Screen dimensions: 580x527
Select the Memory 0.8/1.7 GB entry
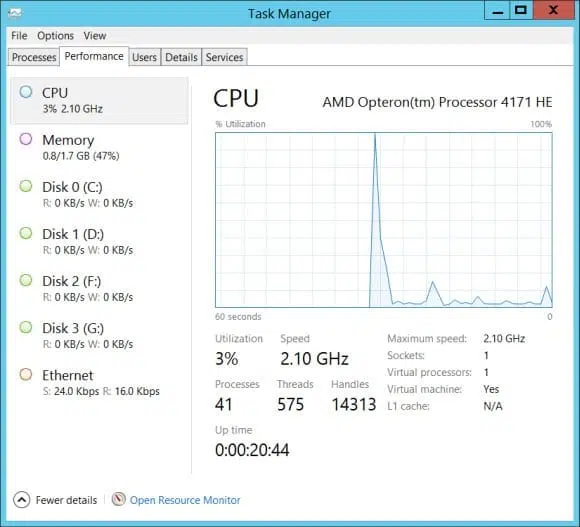[99, 147]
